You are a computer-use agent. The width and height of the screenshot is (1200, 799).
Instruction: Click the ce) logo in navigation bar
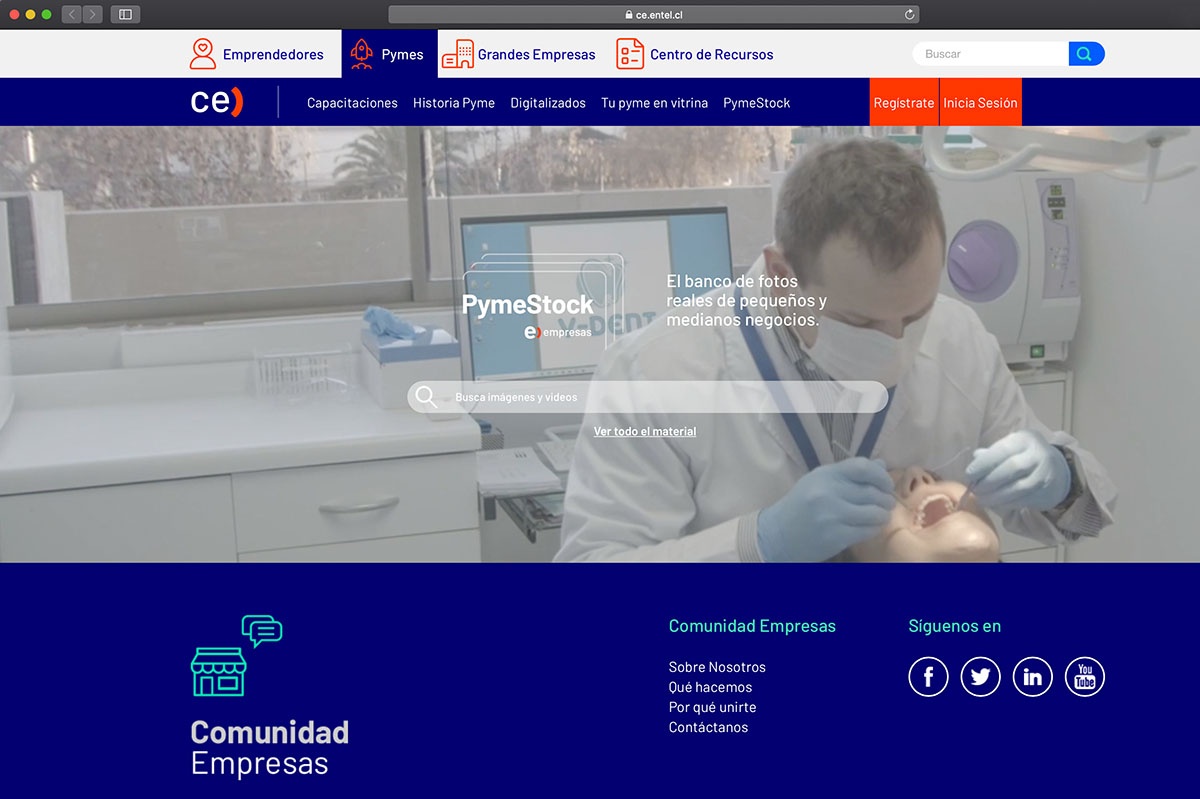coord(217,102)
